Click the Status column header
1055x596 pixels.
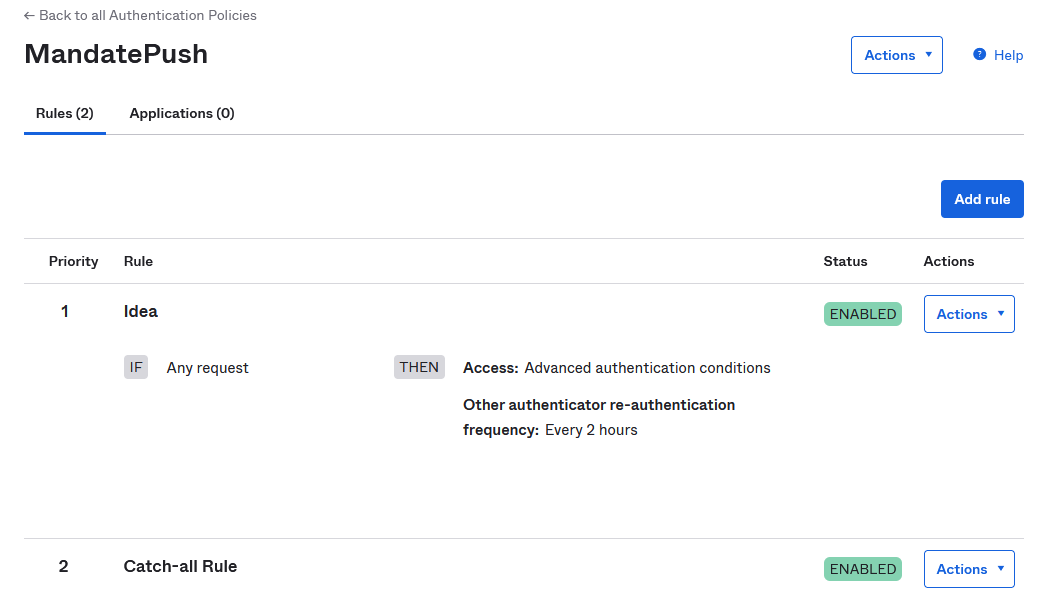click(845, 261)
